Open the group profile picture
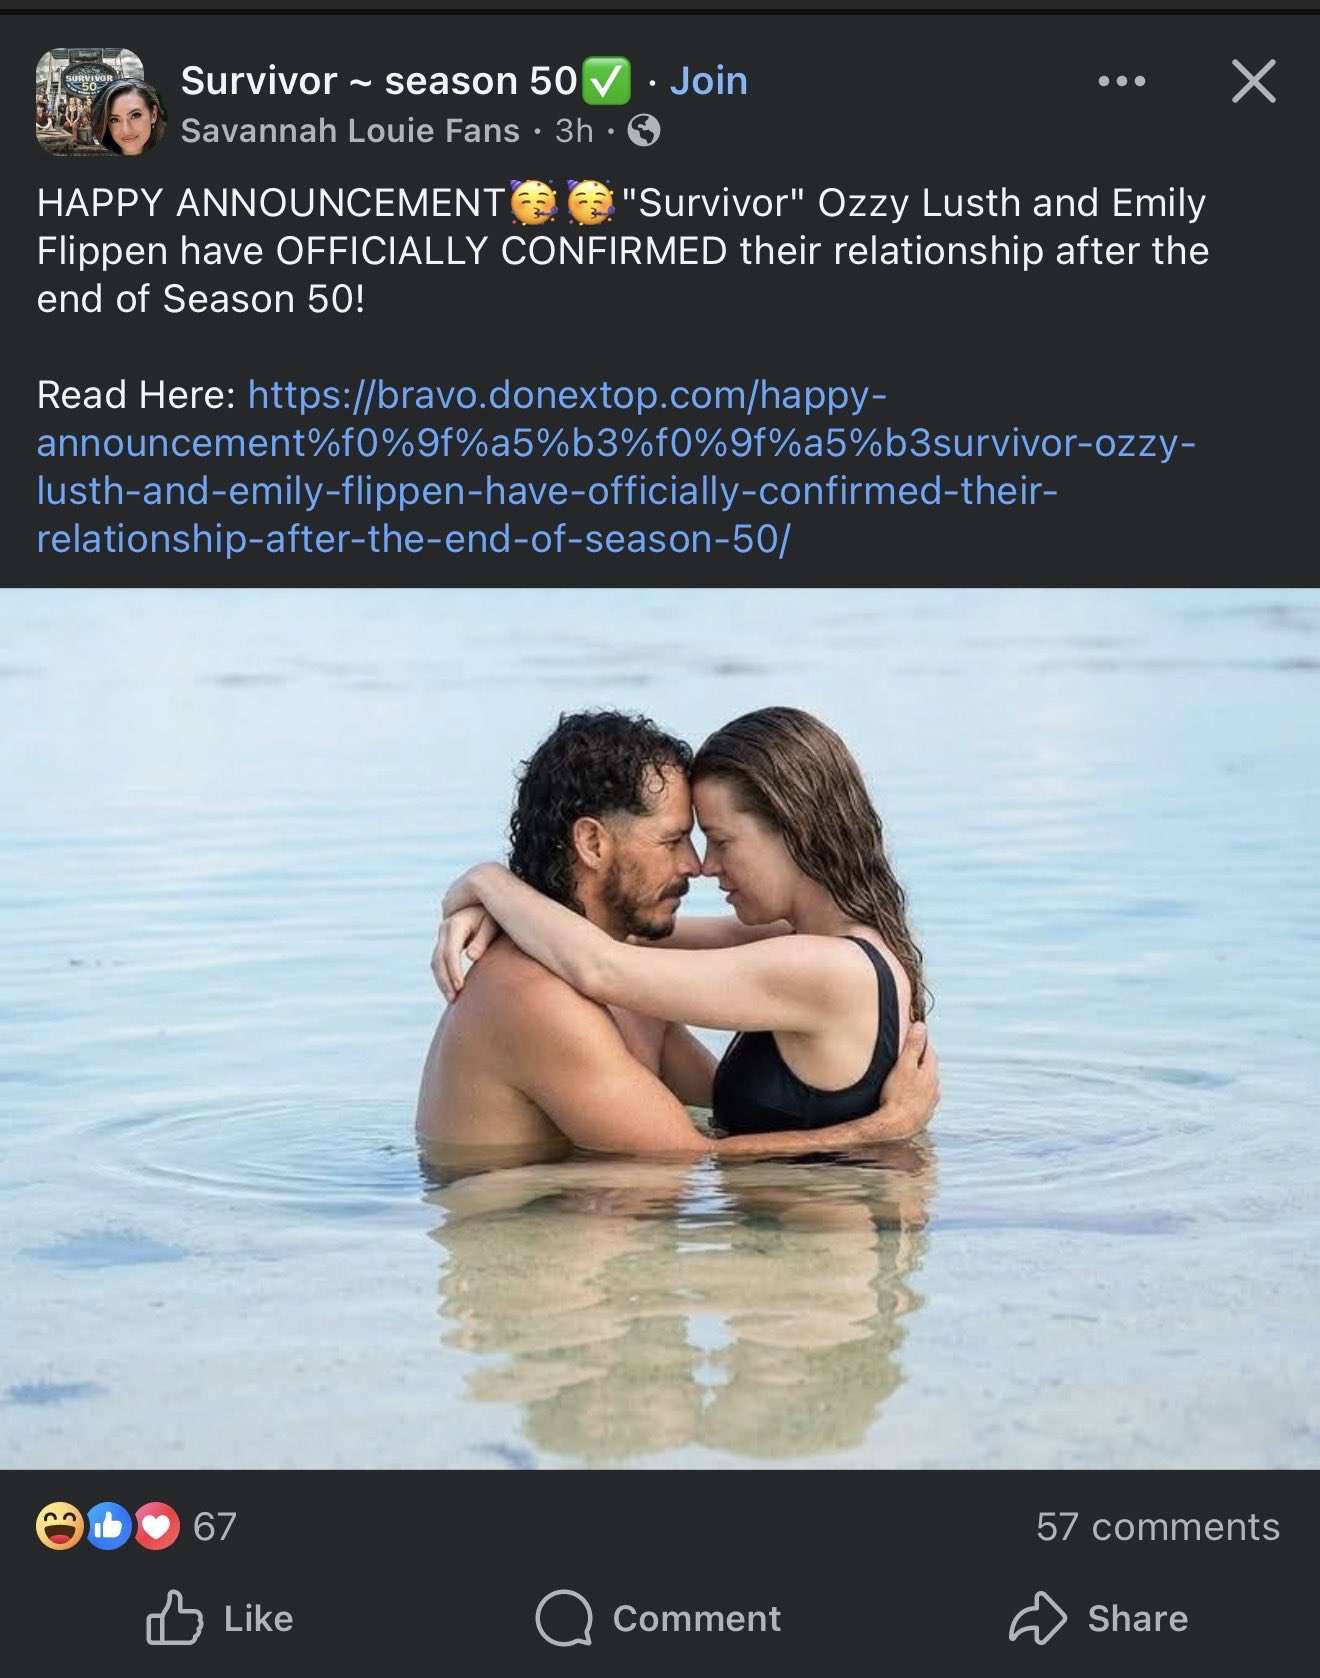 click(x=100, y=102)
